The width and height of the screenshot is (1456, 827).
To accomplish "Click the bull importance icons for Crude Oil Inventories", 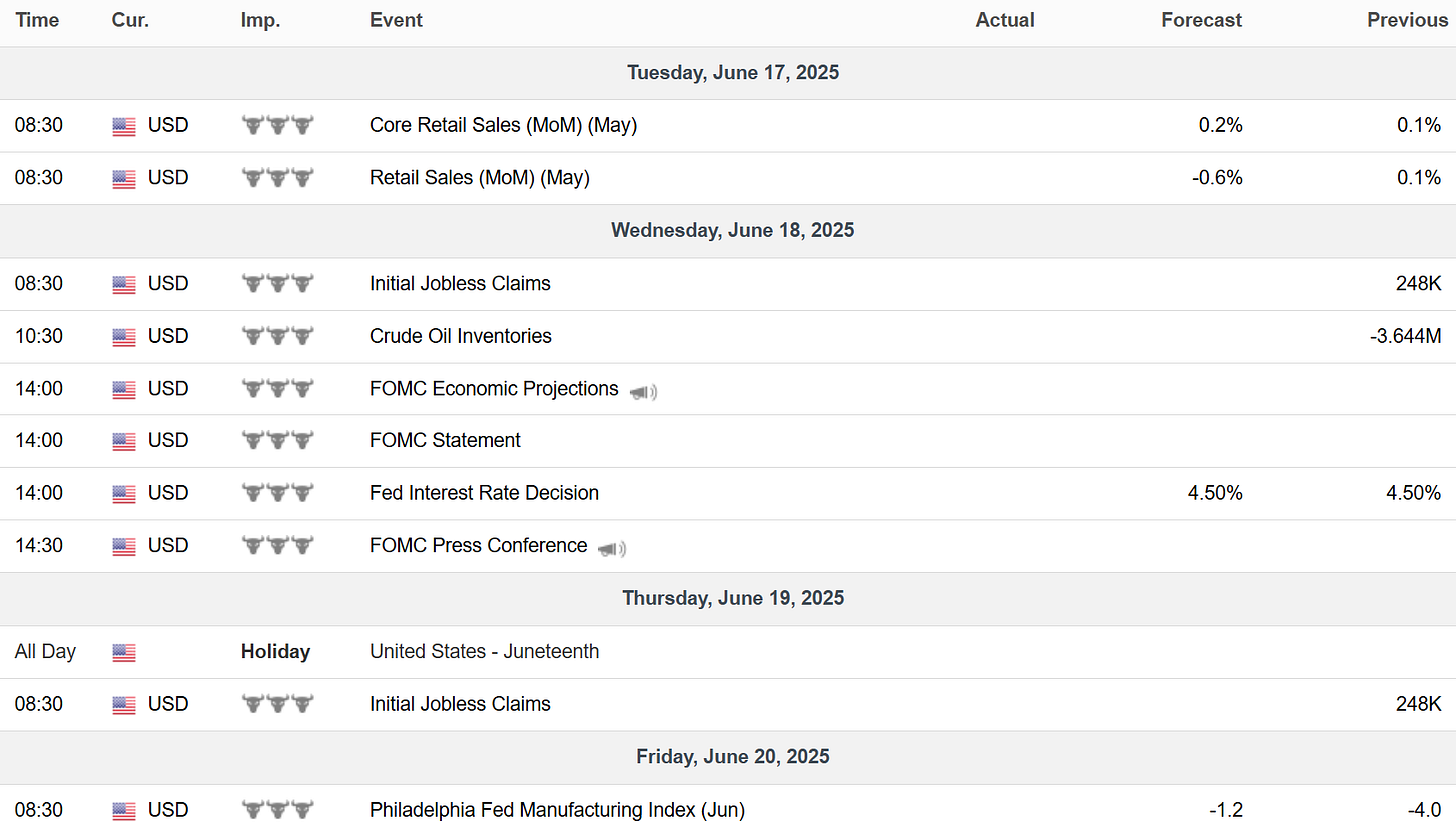I will point(277,336).
